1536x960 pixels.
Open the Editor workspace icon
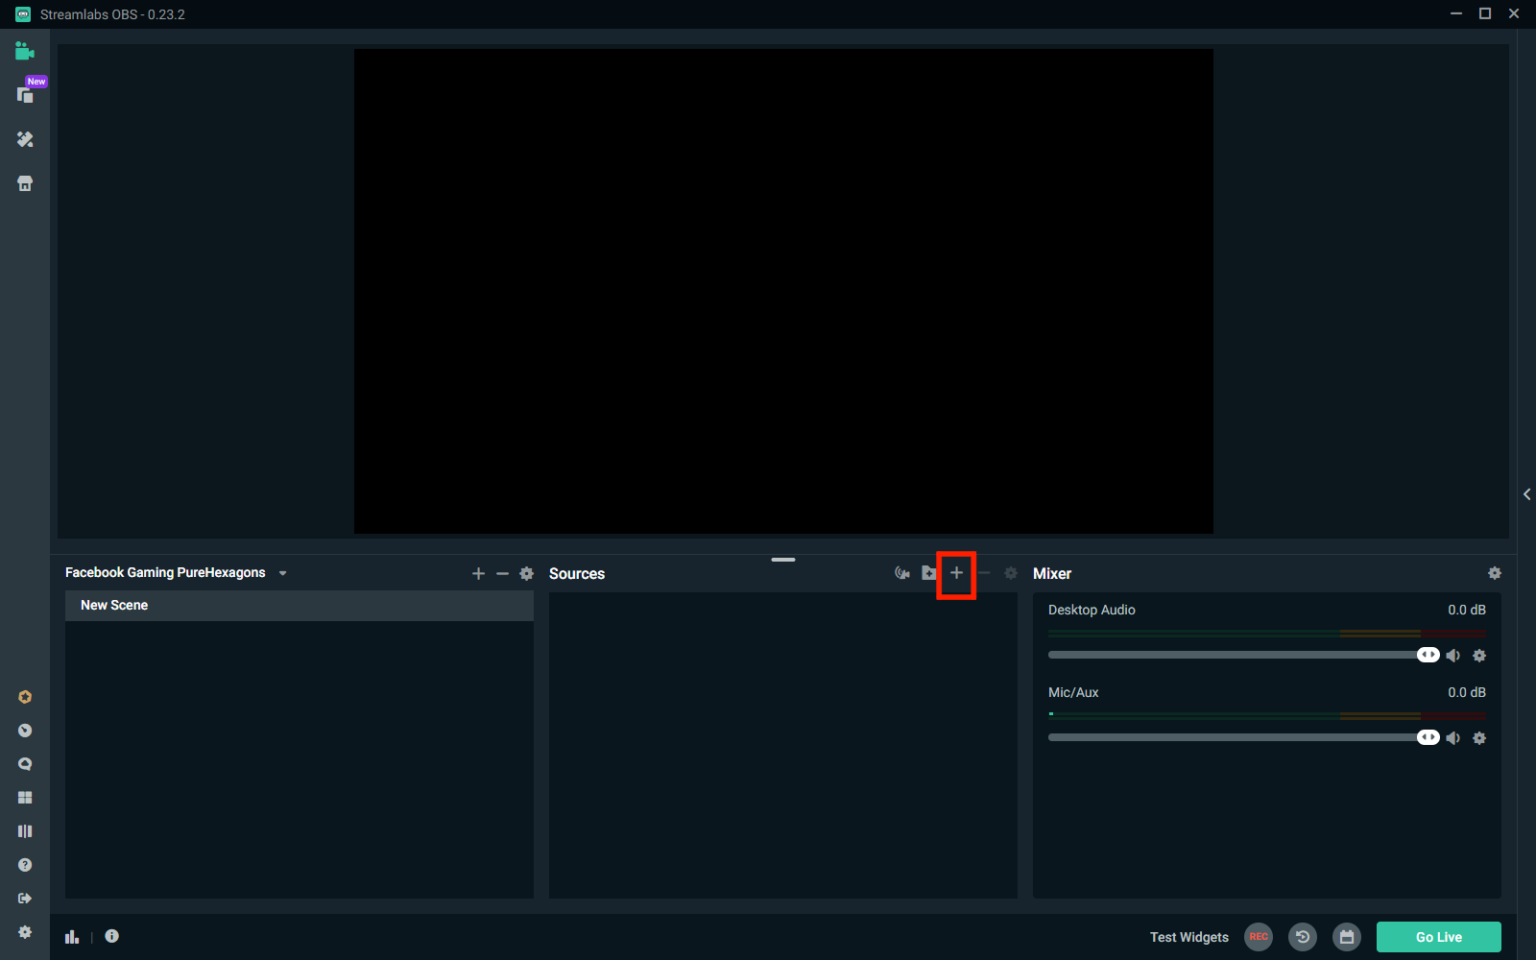tap(25, 50)
